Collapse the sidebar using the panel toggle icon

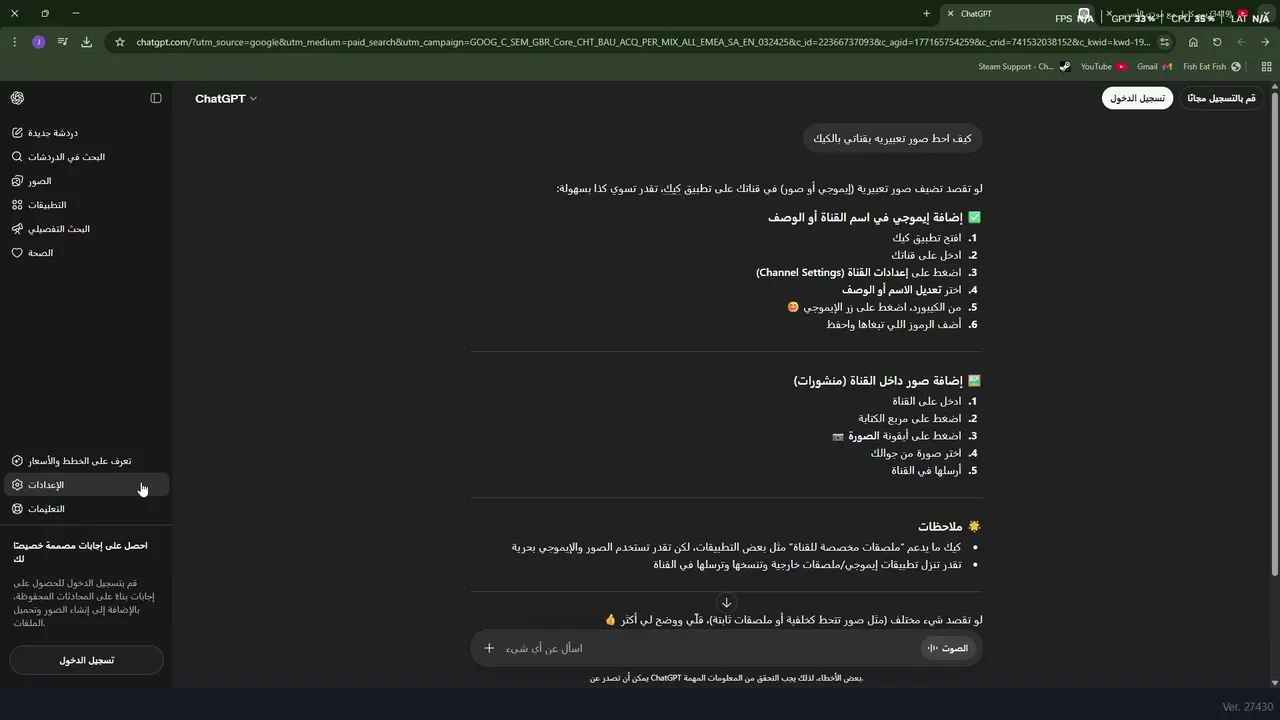[x=156, y=98]
